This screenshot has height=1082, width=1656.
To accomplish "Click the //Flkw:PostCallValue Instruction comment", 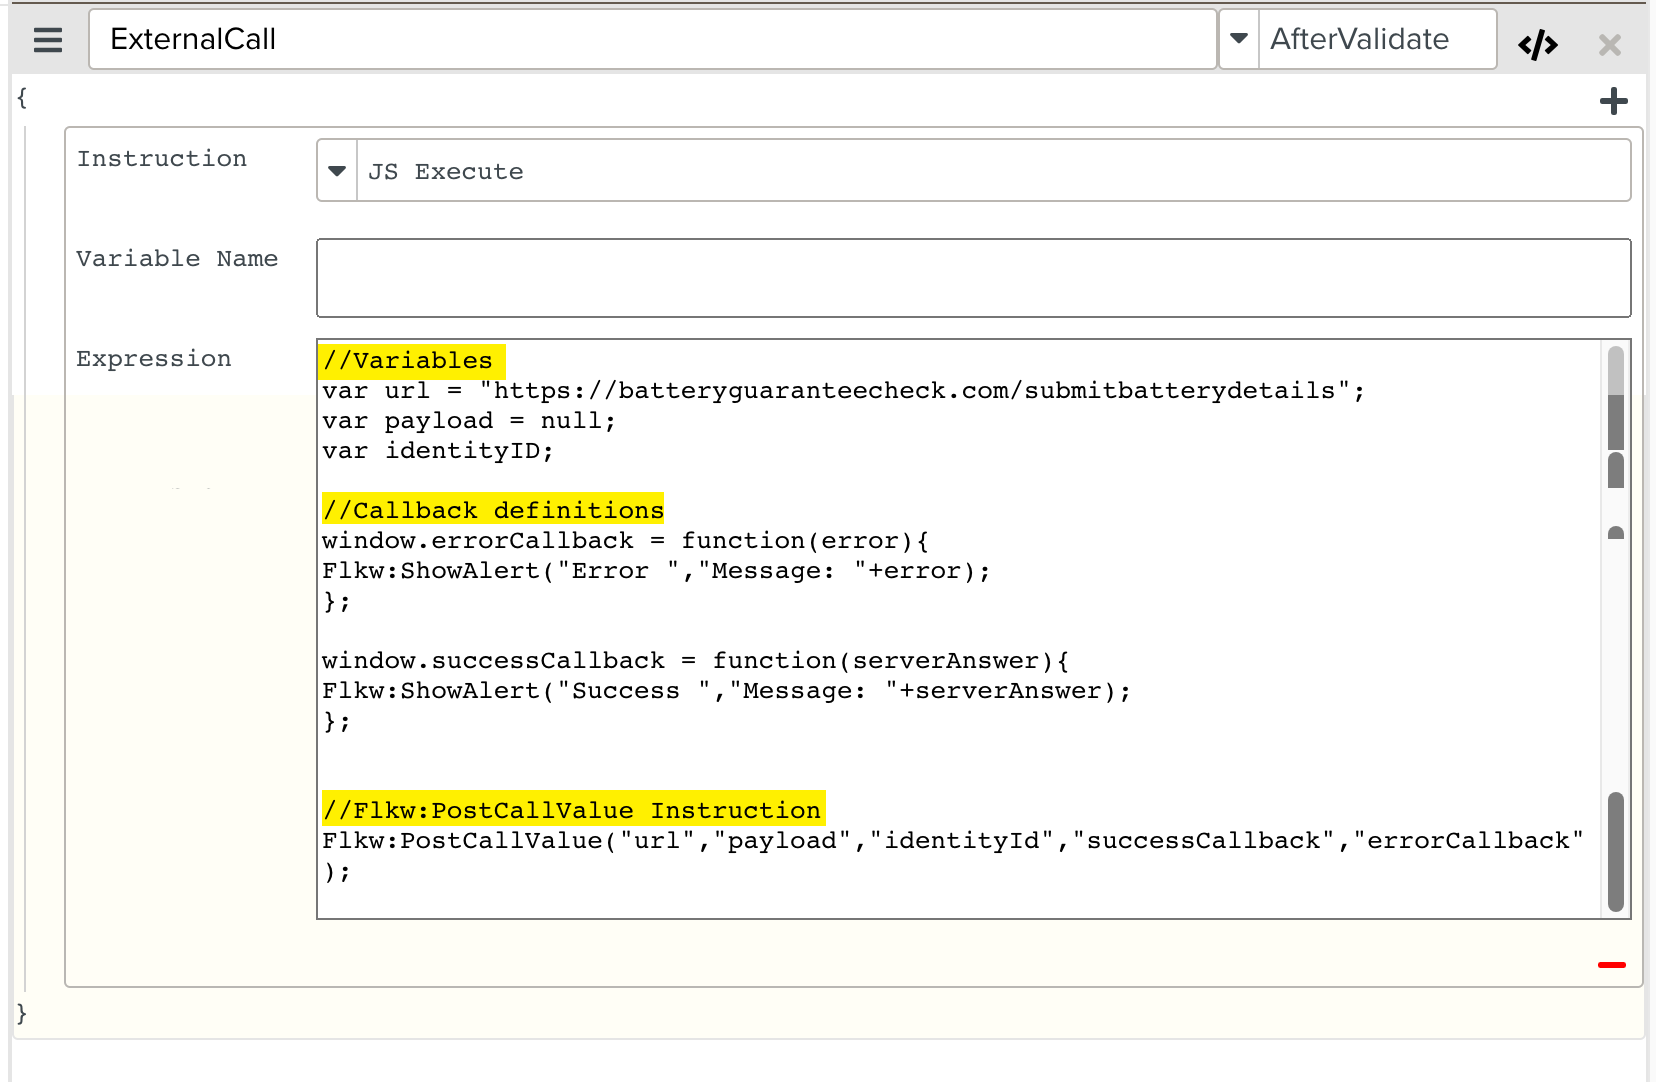I will [572, 811].
